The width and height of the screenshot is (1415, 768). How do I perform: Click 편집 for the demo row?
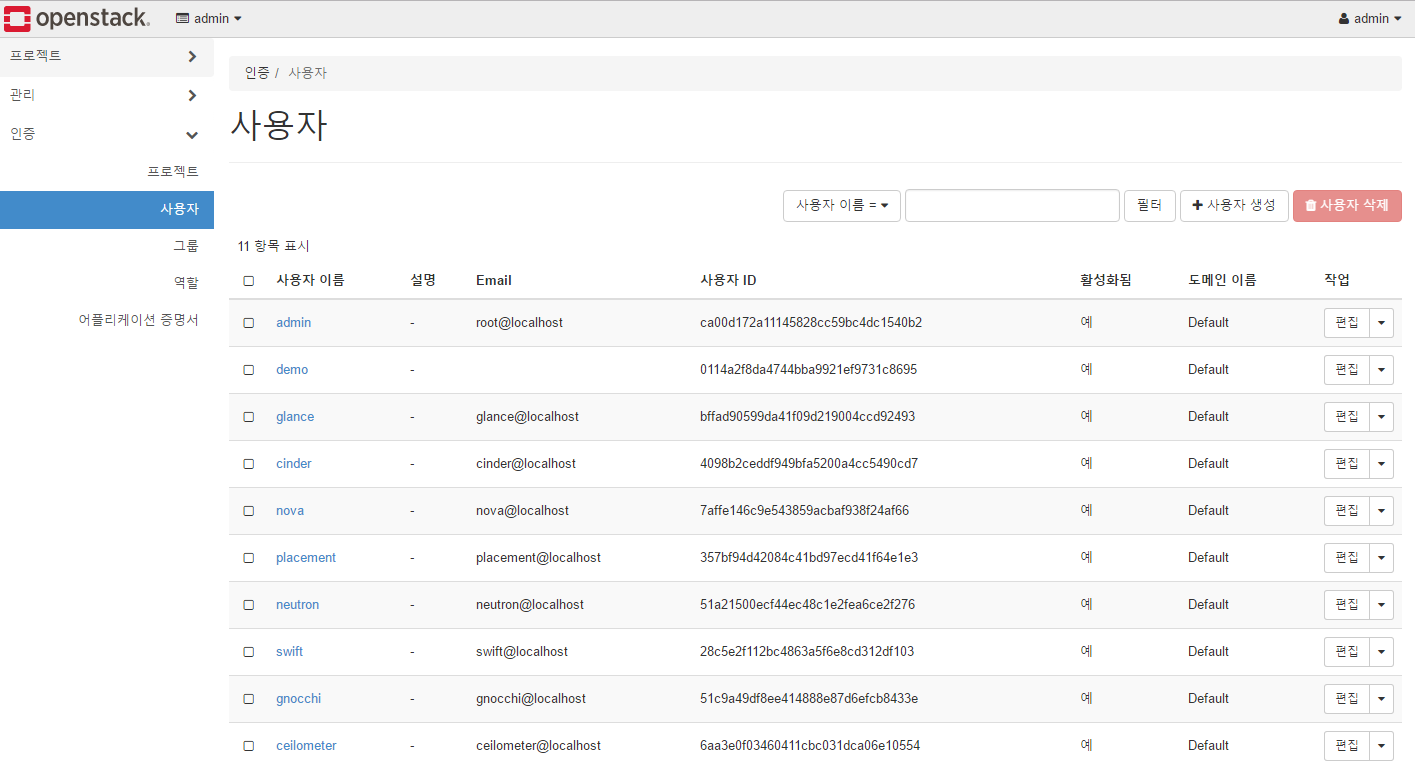pos(1346,370)
